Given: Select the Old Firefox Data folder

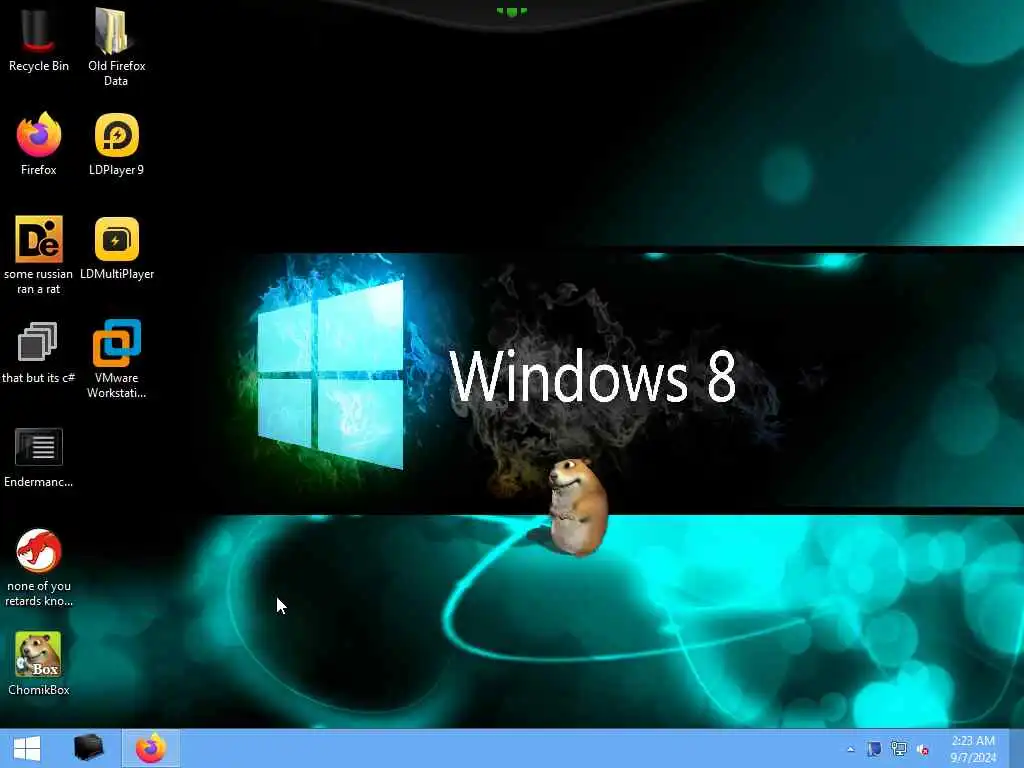Looking at the screenshot, I should (x=116, y=46).
